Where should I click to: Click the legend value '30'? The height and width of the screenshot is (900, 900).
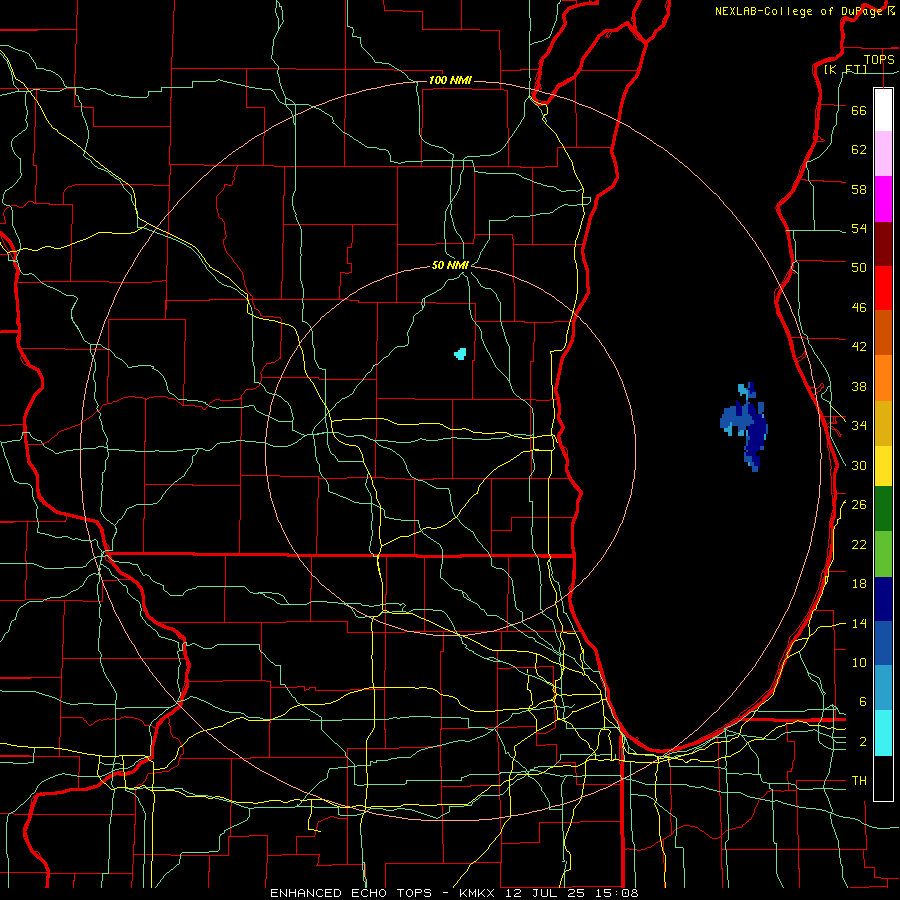[x=859, y=465]
